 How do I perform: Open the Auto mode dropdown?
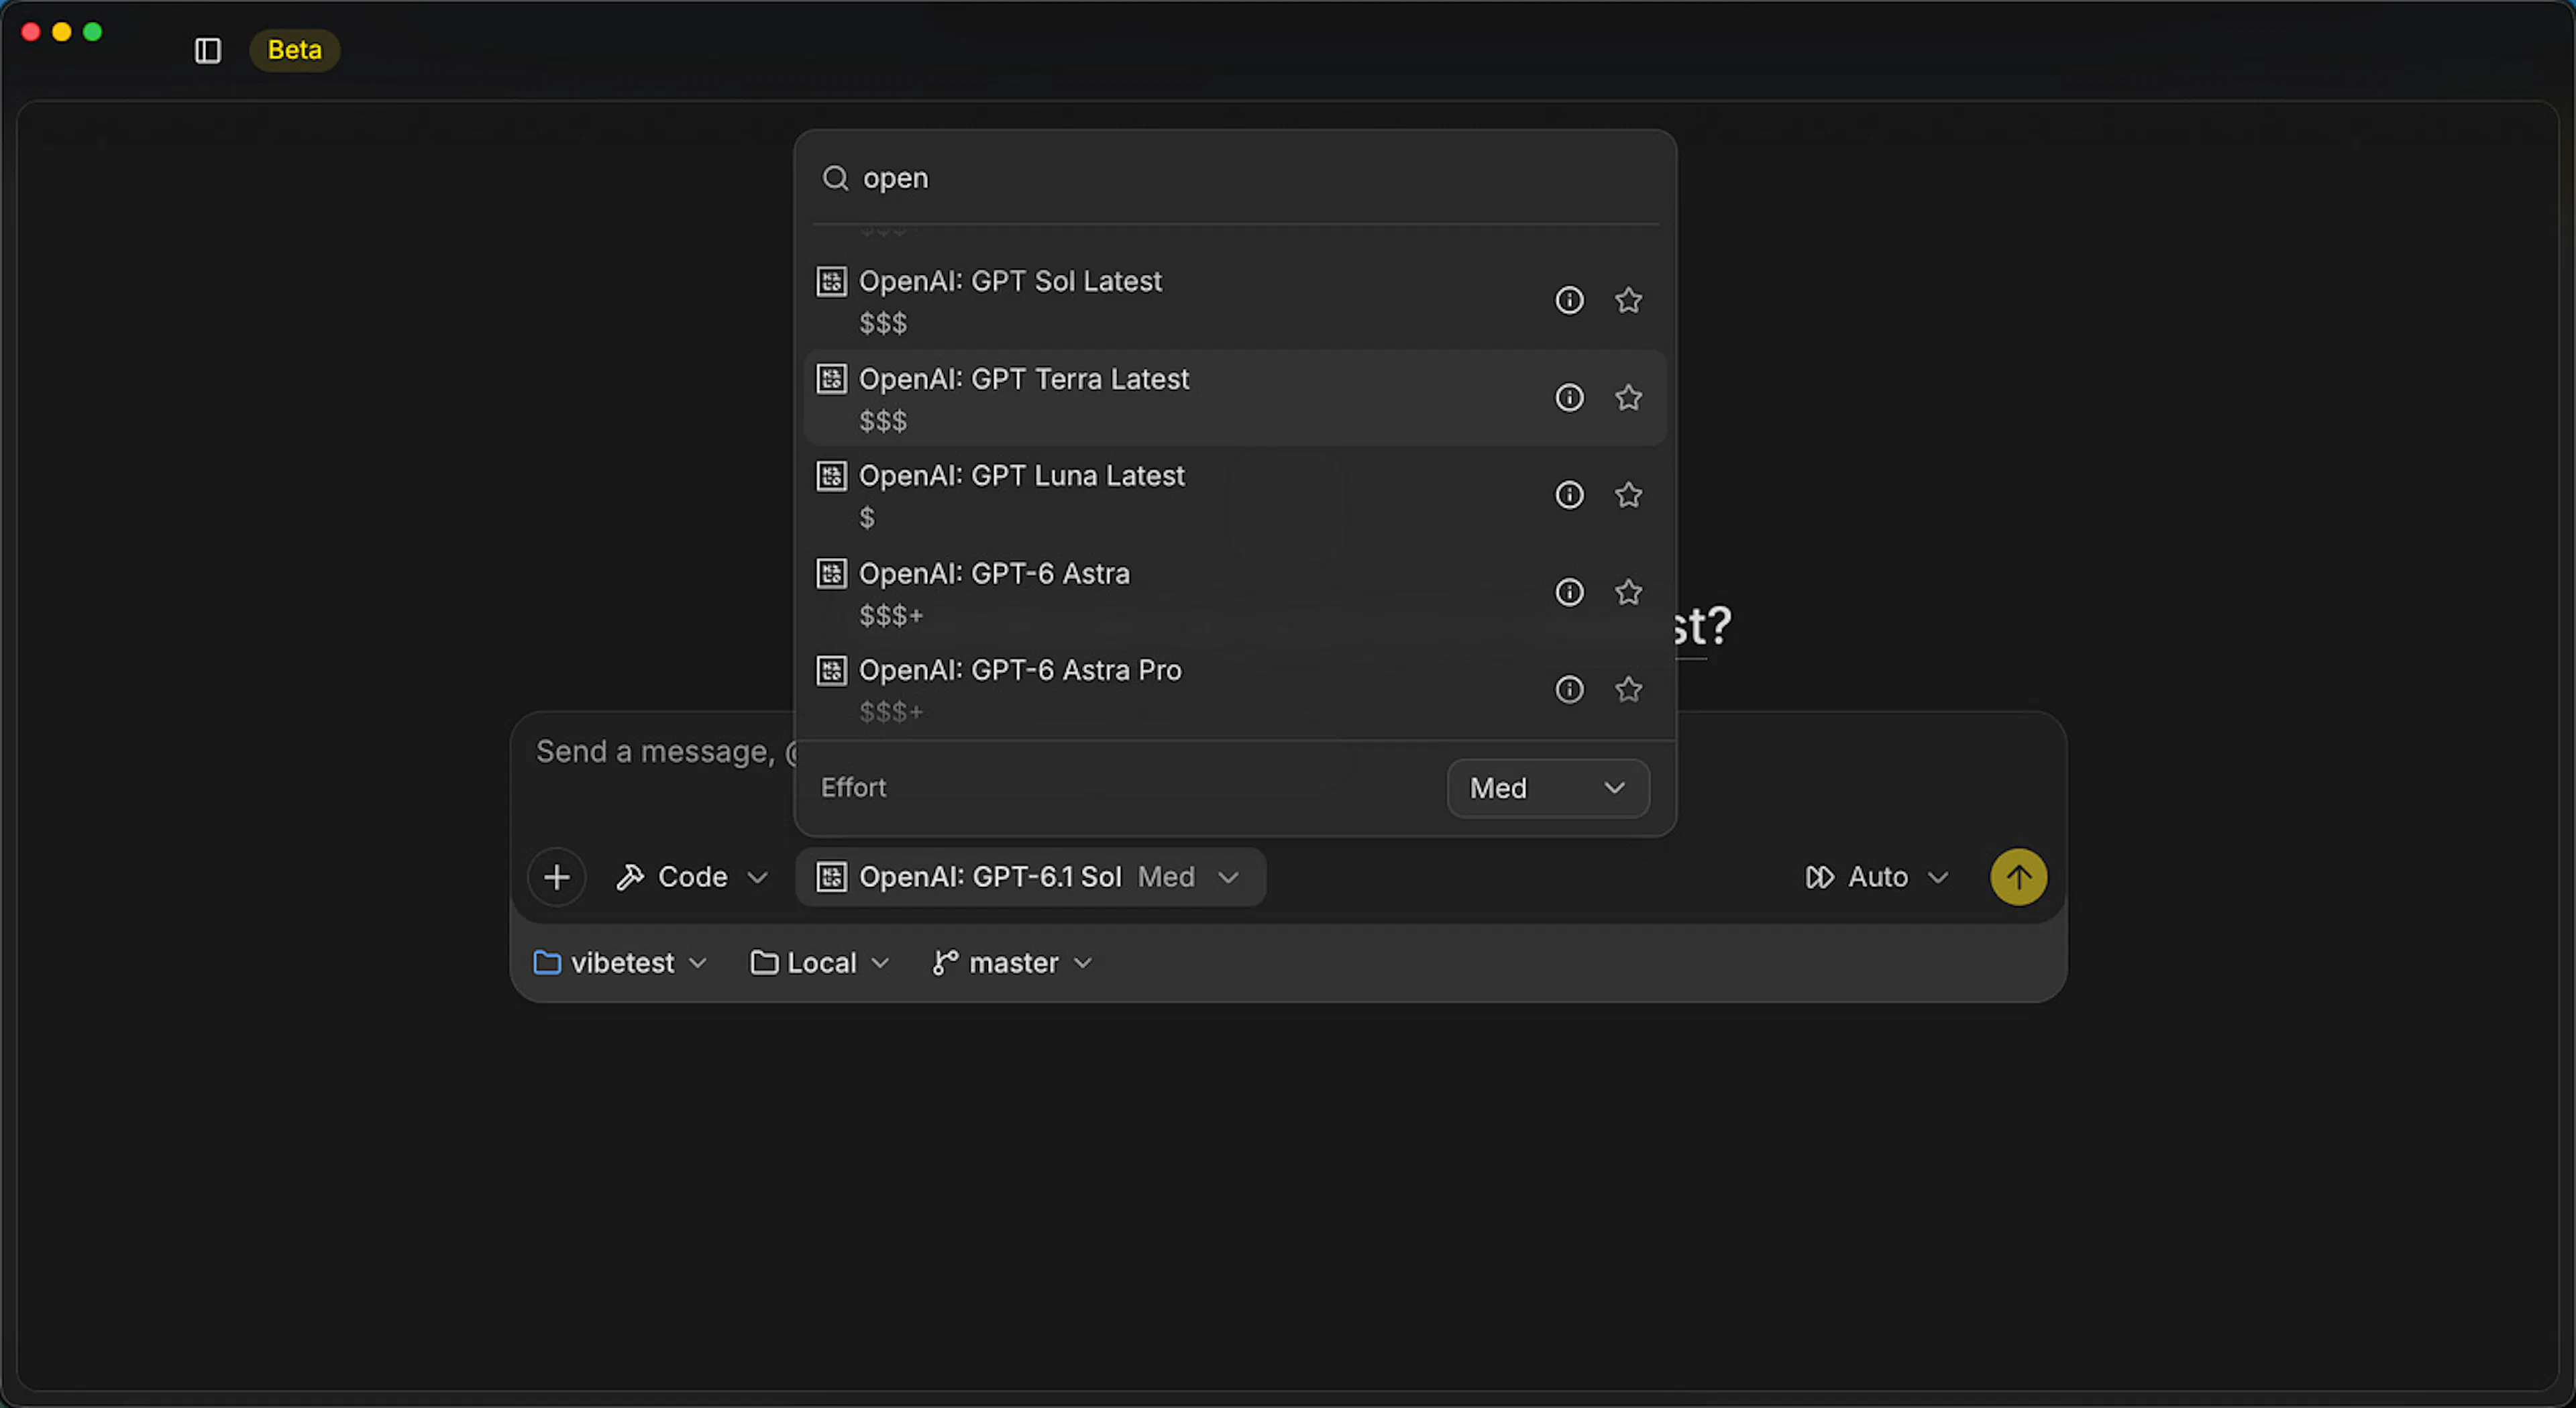(1877, 877)
